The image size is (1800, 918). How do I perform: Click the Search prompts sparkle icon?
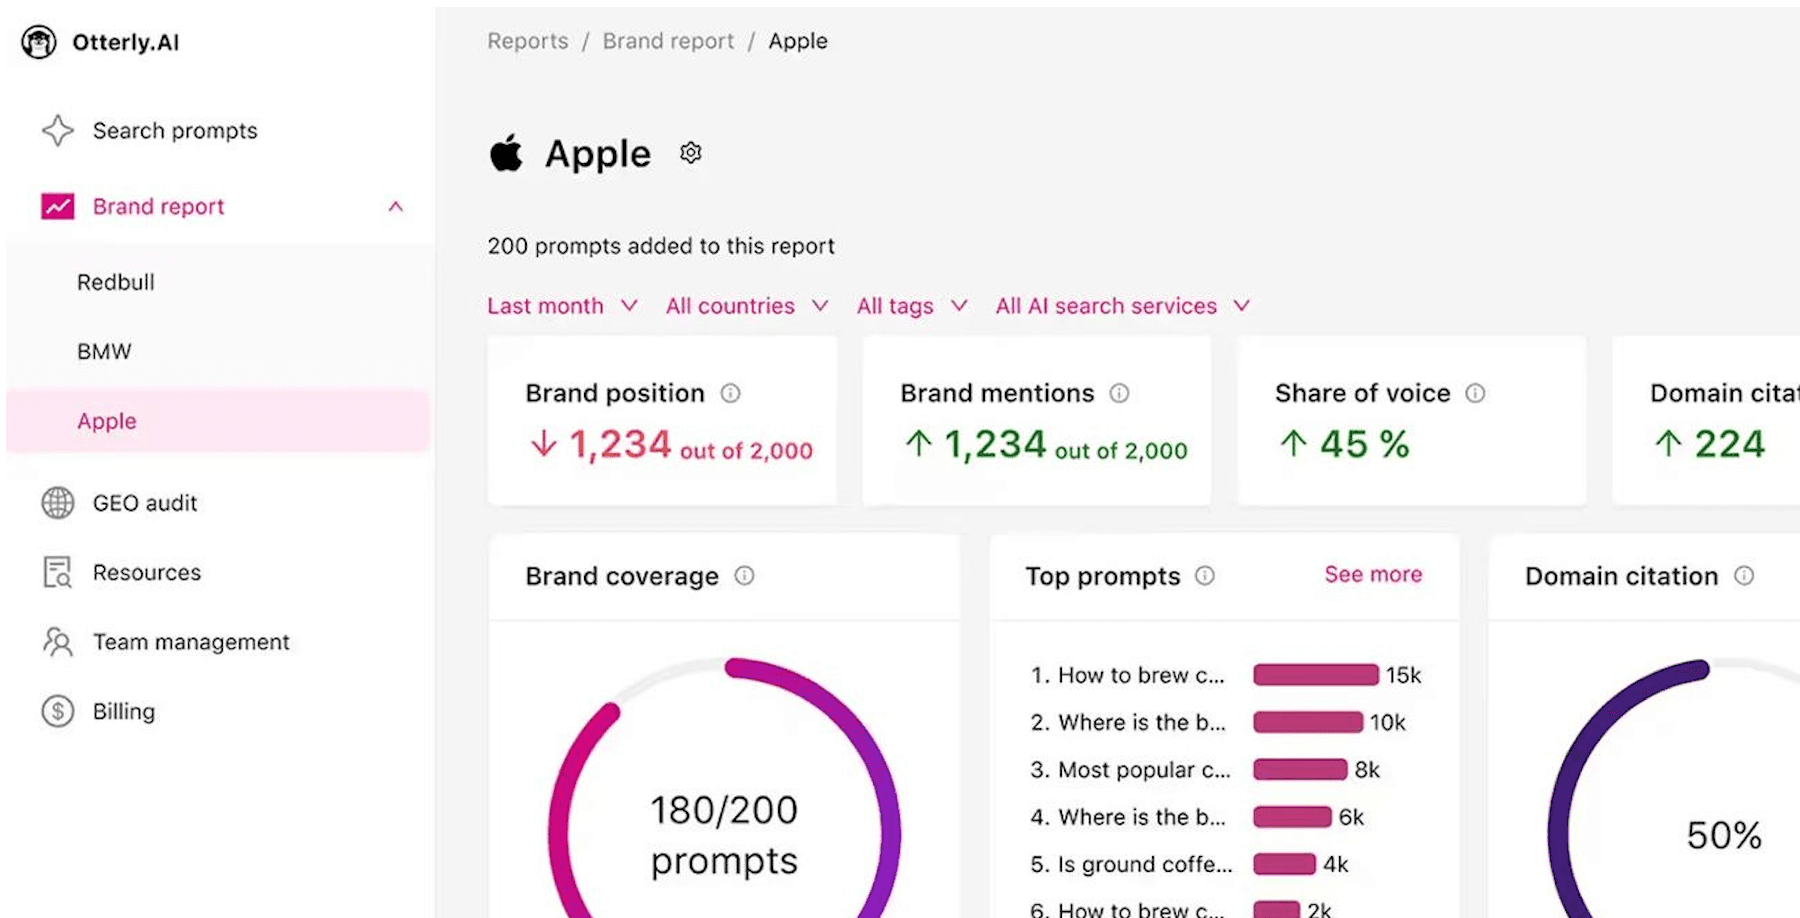click(x=58, y=131)
